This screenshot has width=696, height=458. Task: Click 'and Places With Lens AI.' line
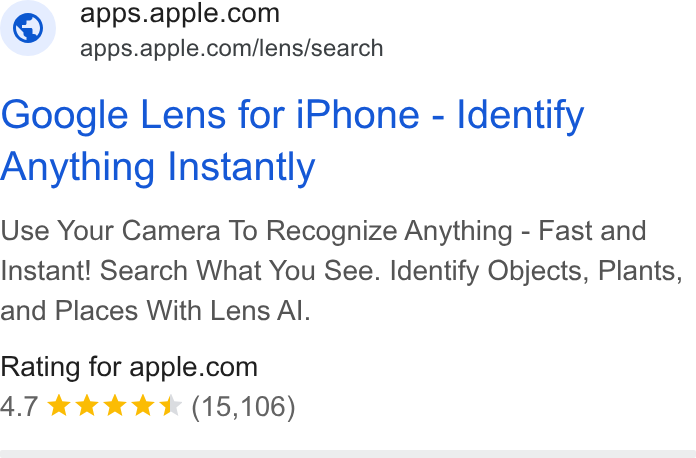click(155, 310)
